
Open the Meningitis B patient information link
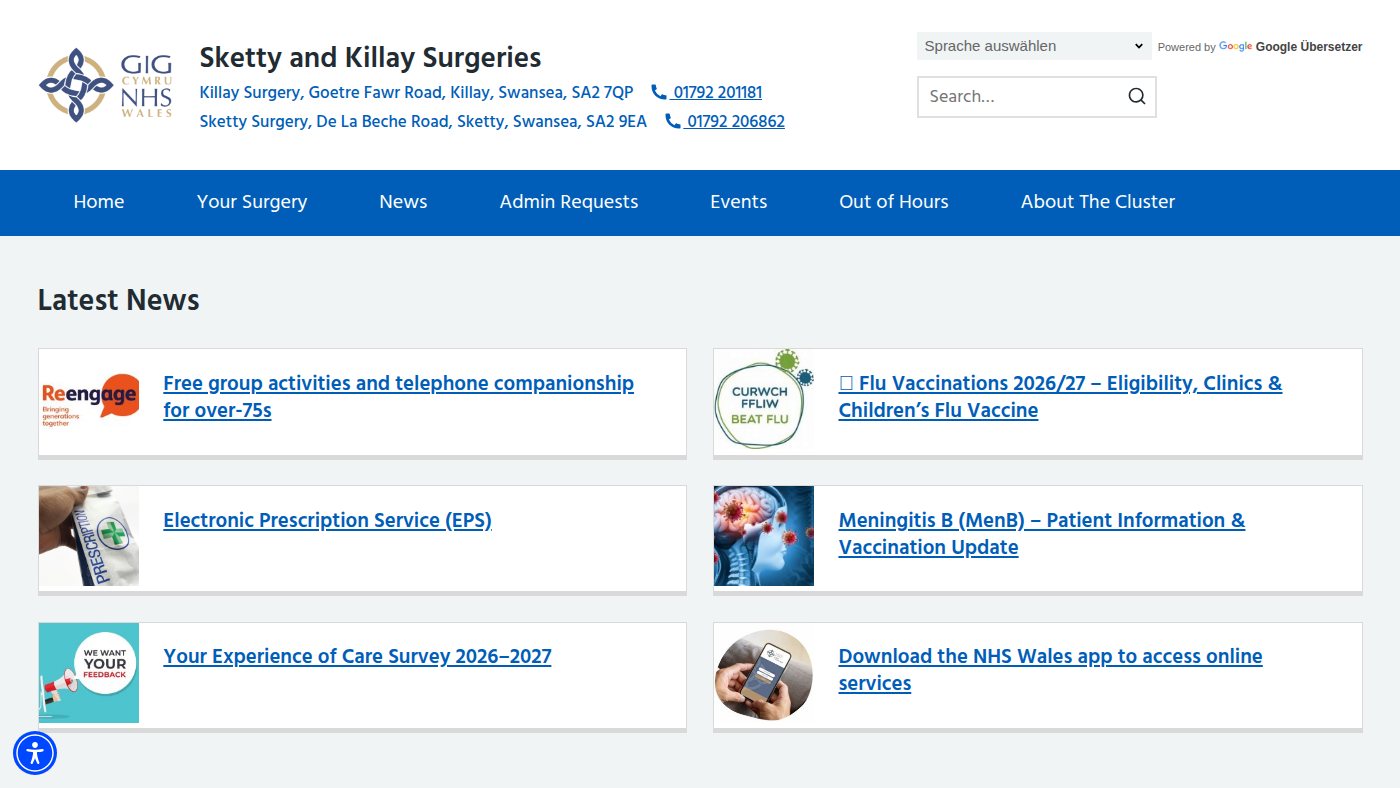[1042, 534]
